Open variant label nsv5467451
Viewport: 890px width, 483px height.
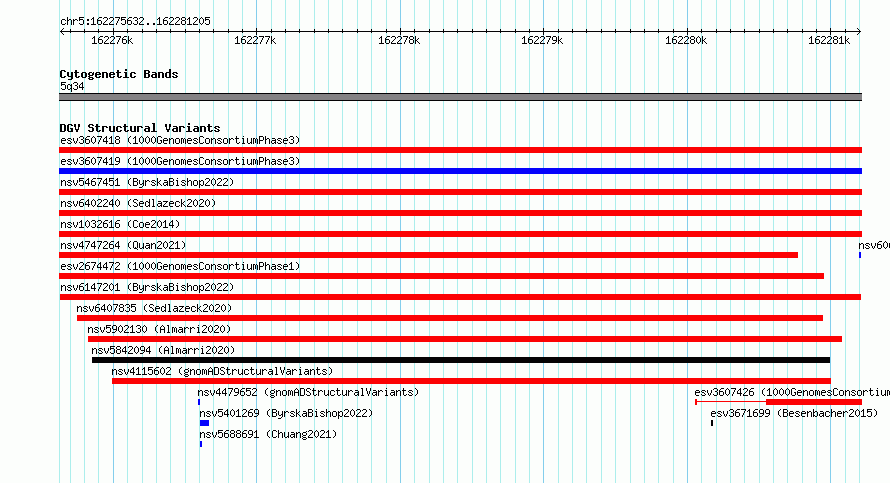[147, 182]
